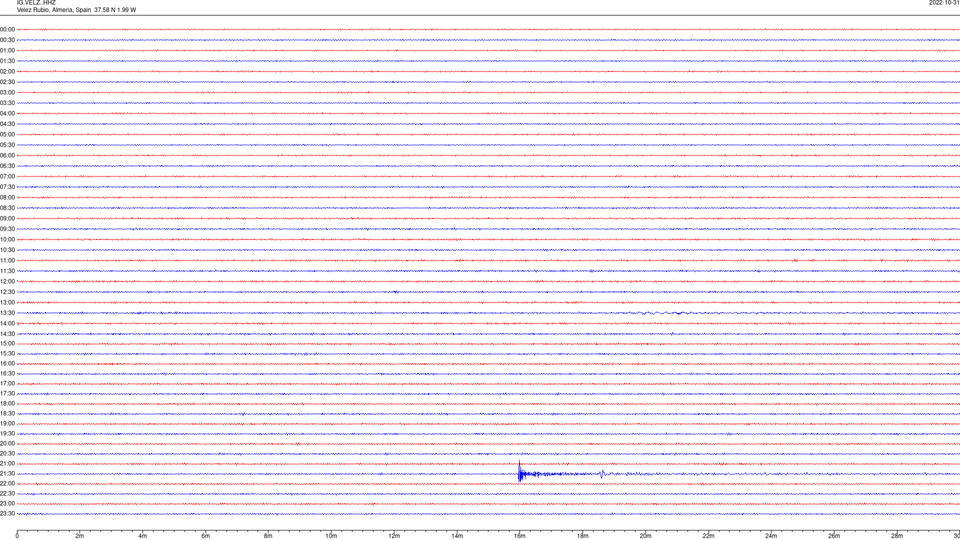The image size is (960, 540).
Task: Select the 21:00 time row label
Action: (7, 463)
